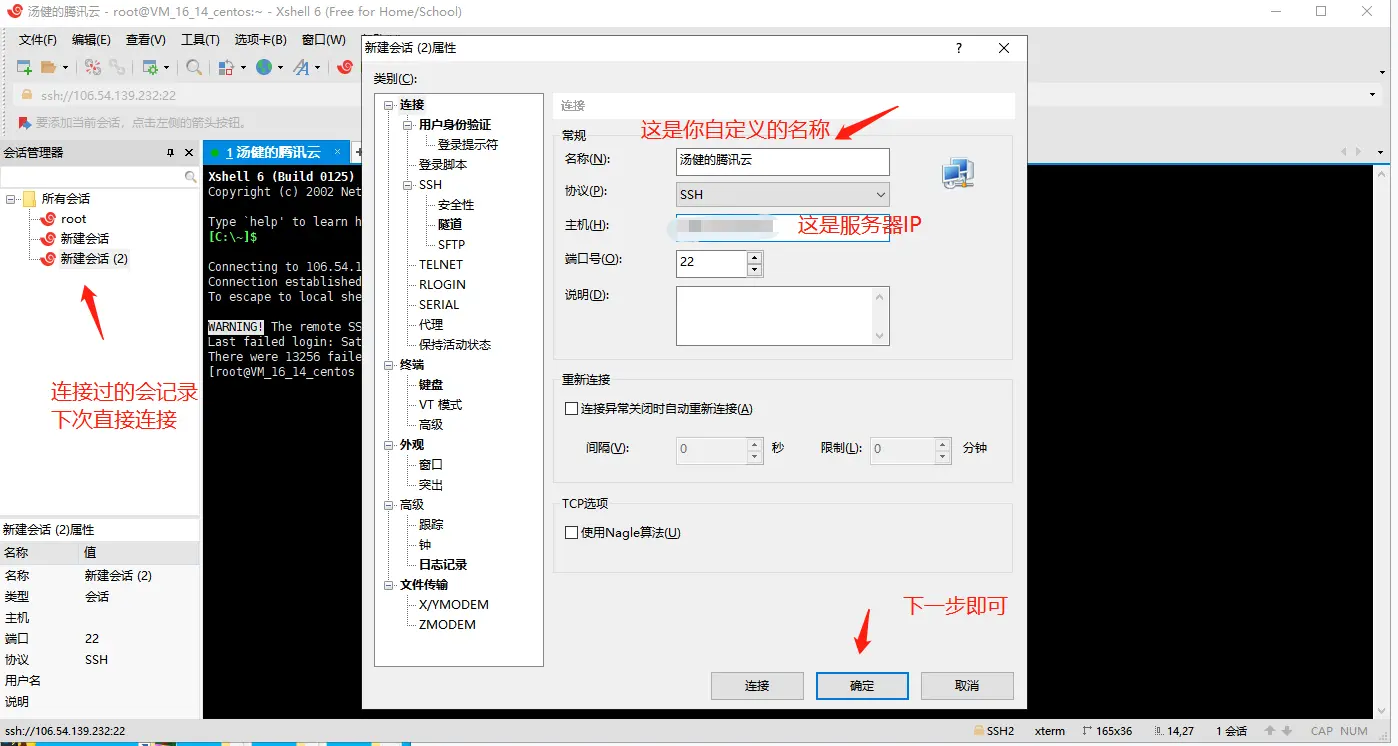The image size is (1398, 746).
Task: Increase the 端口号 value with the up arrow
Action: (754, 257)
